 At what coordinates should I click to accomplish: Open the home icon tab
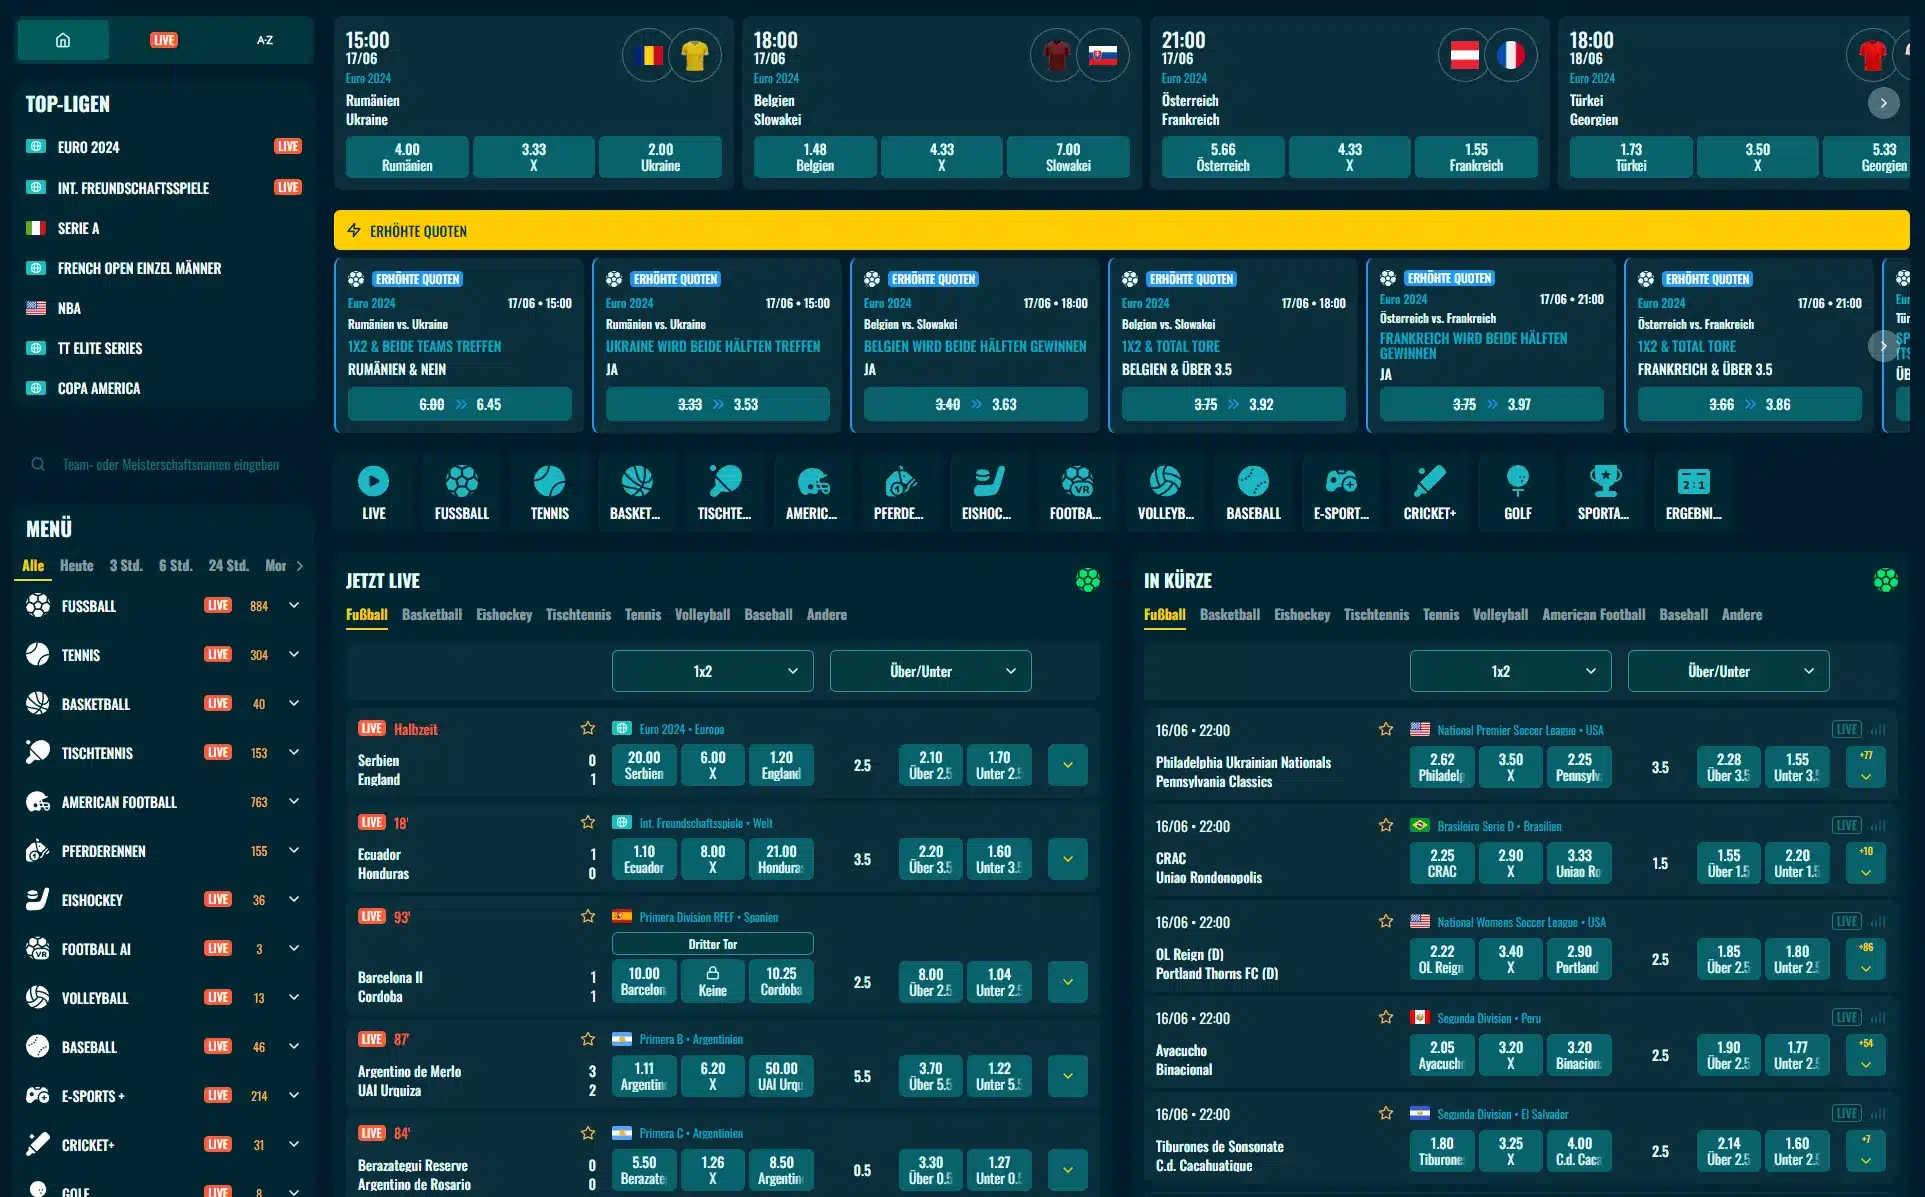(63, 40)
